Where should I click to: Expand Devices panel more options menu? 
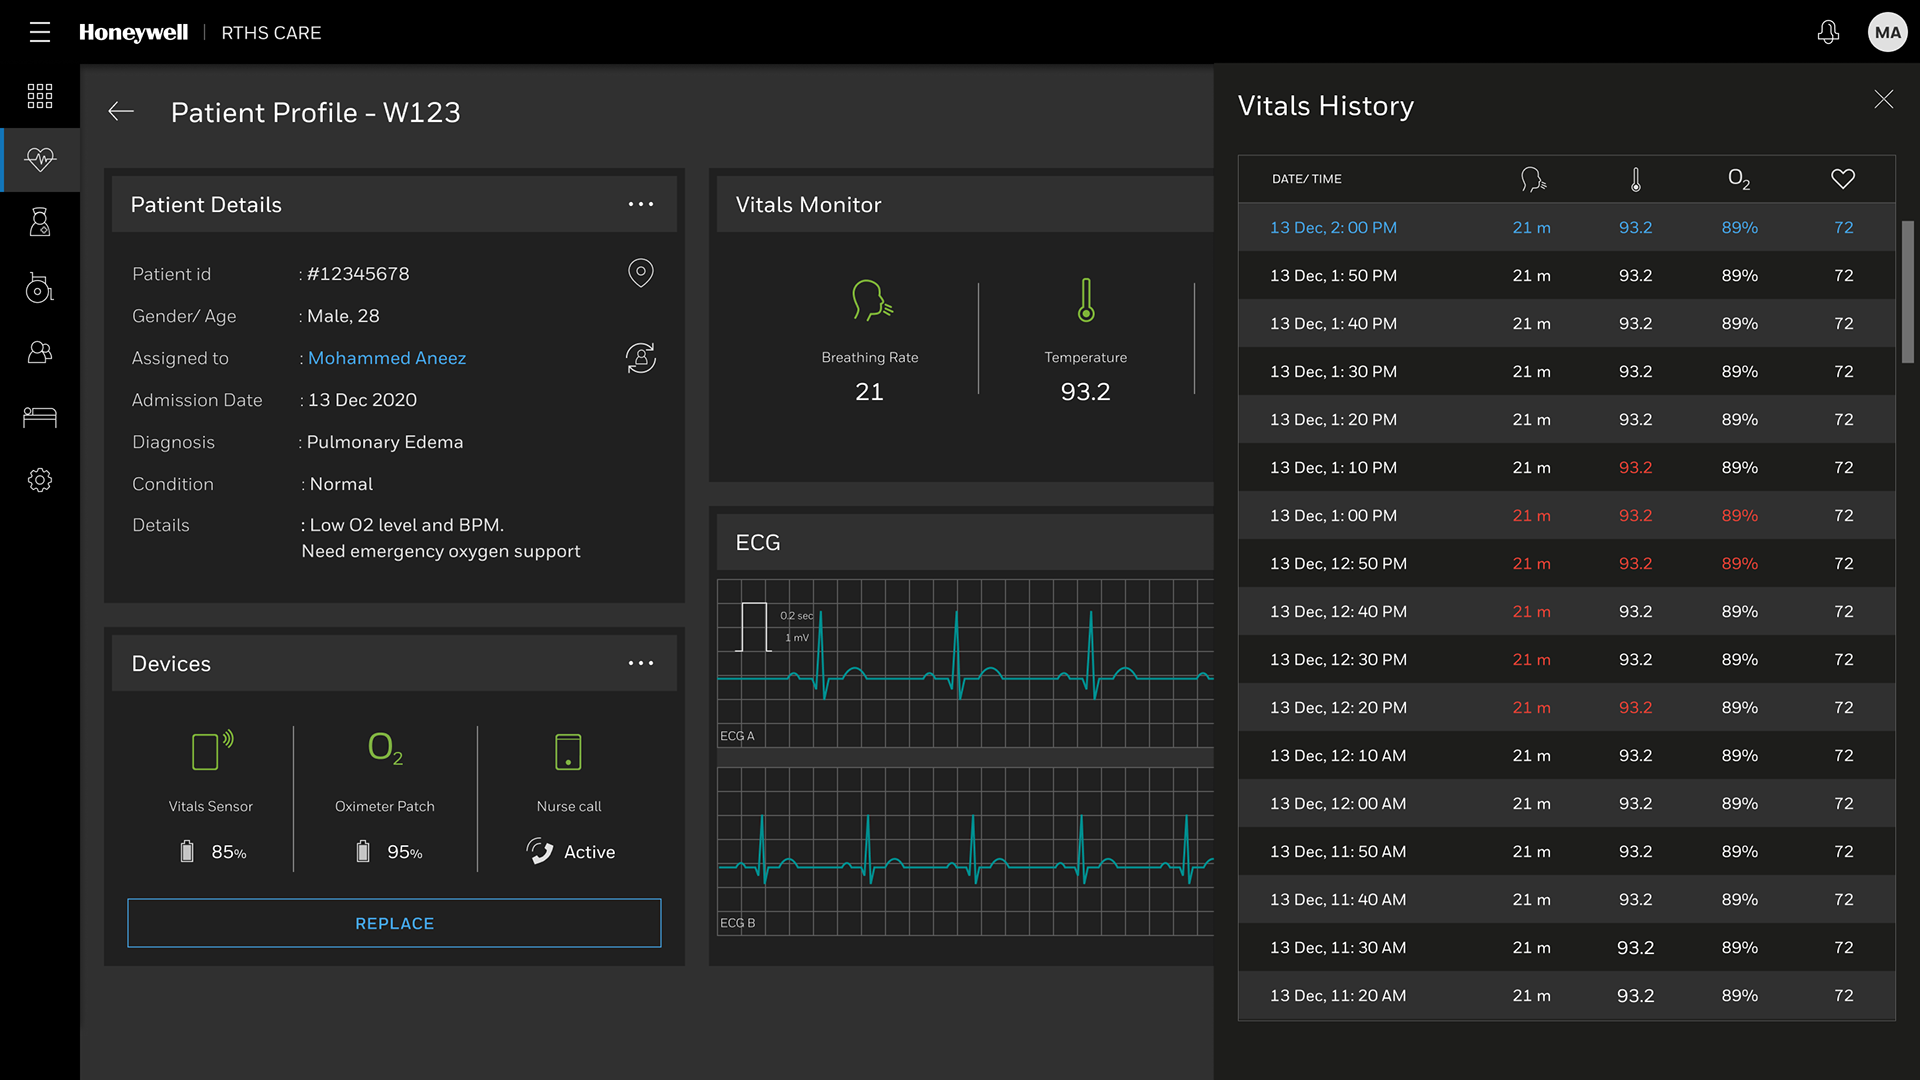coord(641,663)
